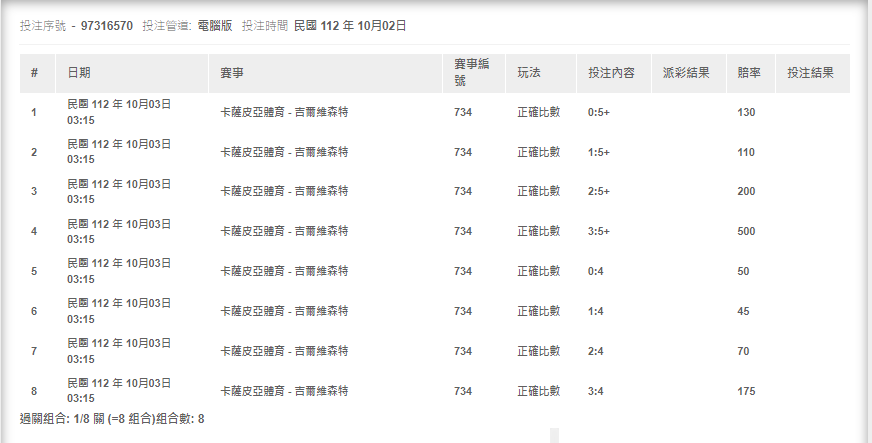Image resolution: width=872 pixels, height=443 pixels.
Task: Select bet serial number 97316570
Action: tap(107, 26)
